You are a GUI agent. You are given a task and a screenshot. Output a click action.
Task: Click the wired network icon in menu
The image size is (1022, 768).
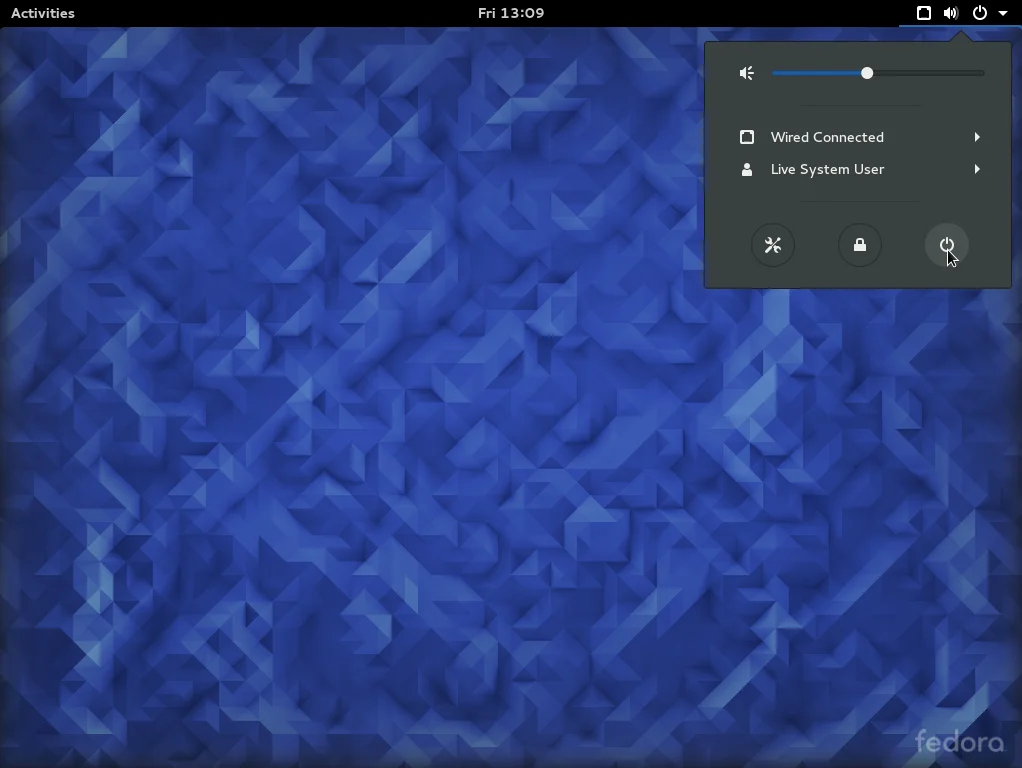coord(747,137)
